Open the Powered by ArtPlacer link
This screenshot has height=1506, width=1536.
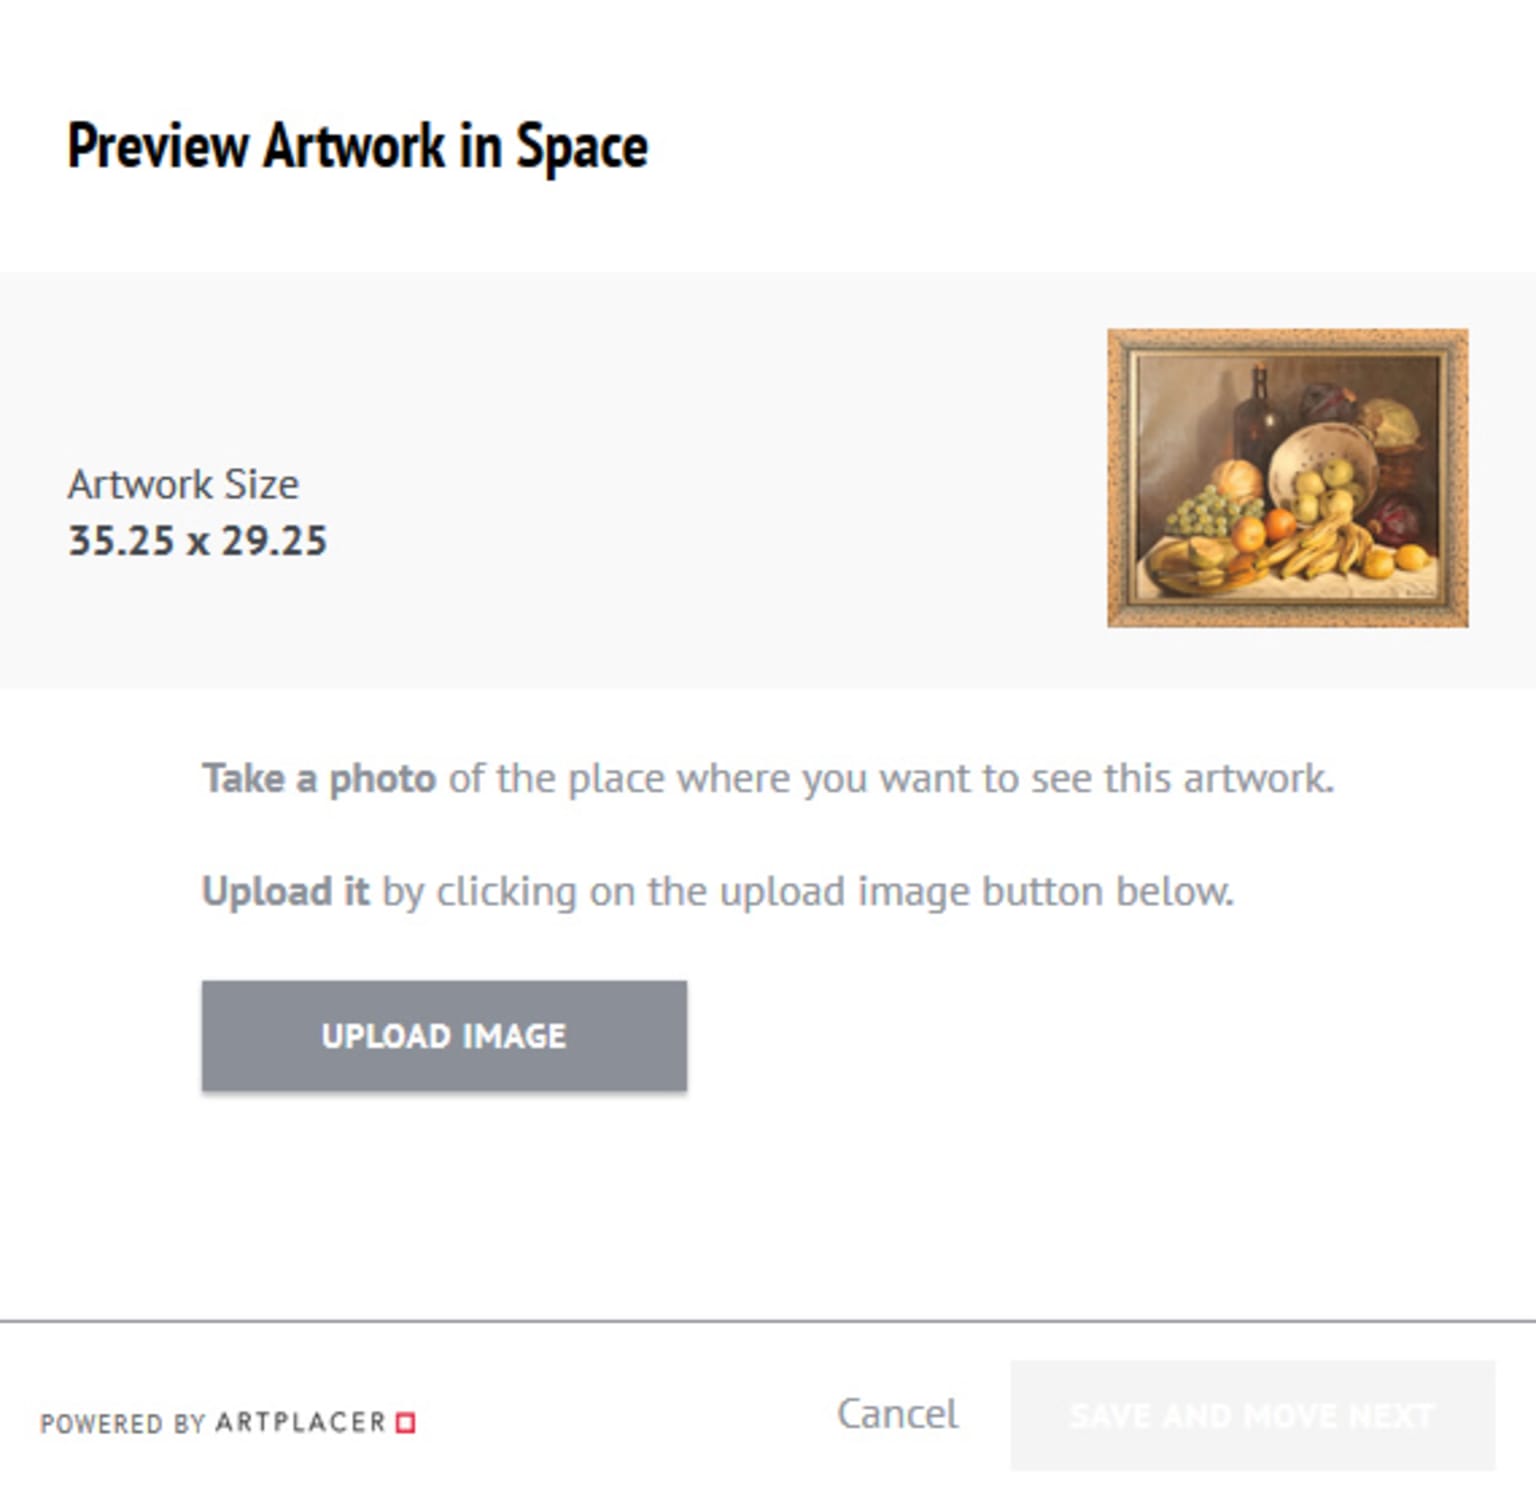(227, 1422)
